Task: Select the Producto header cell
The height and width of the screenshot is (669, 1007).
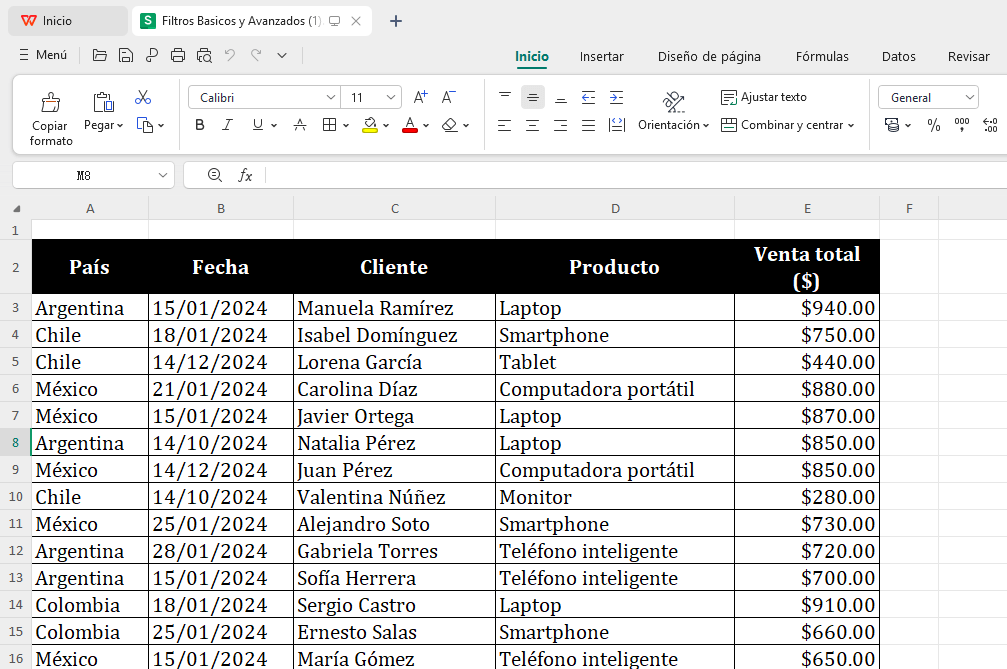Action: 615,266
